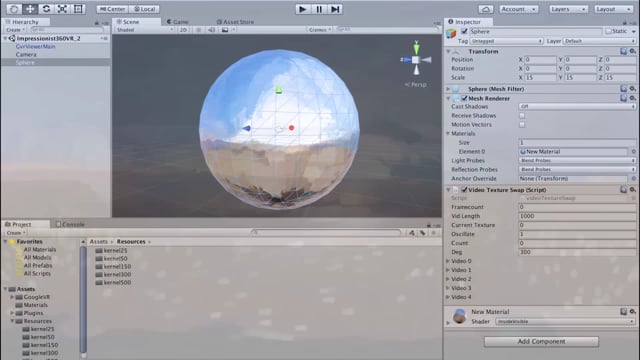Click the red X move handle on sphere
The image size is (640, 360).
tap(291, 128)
